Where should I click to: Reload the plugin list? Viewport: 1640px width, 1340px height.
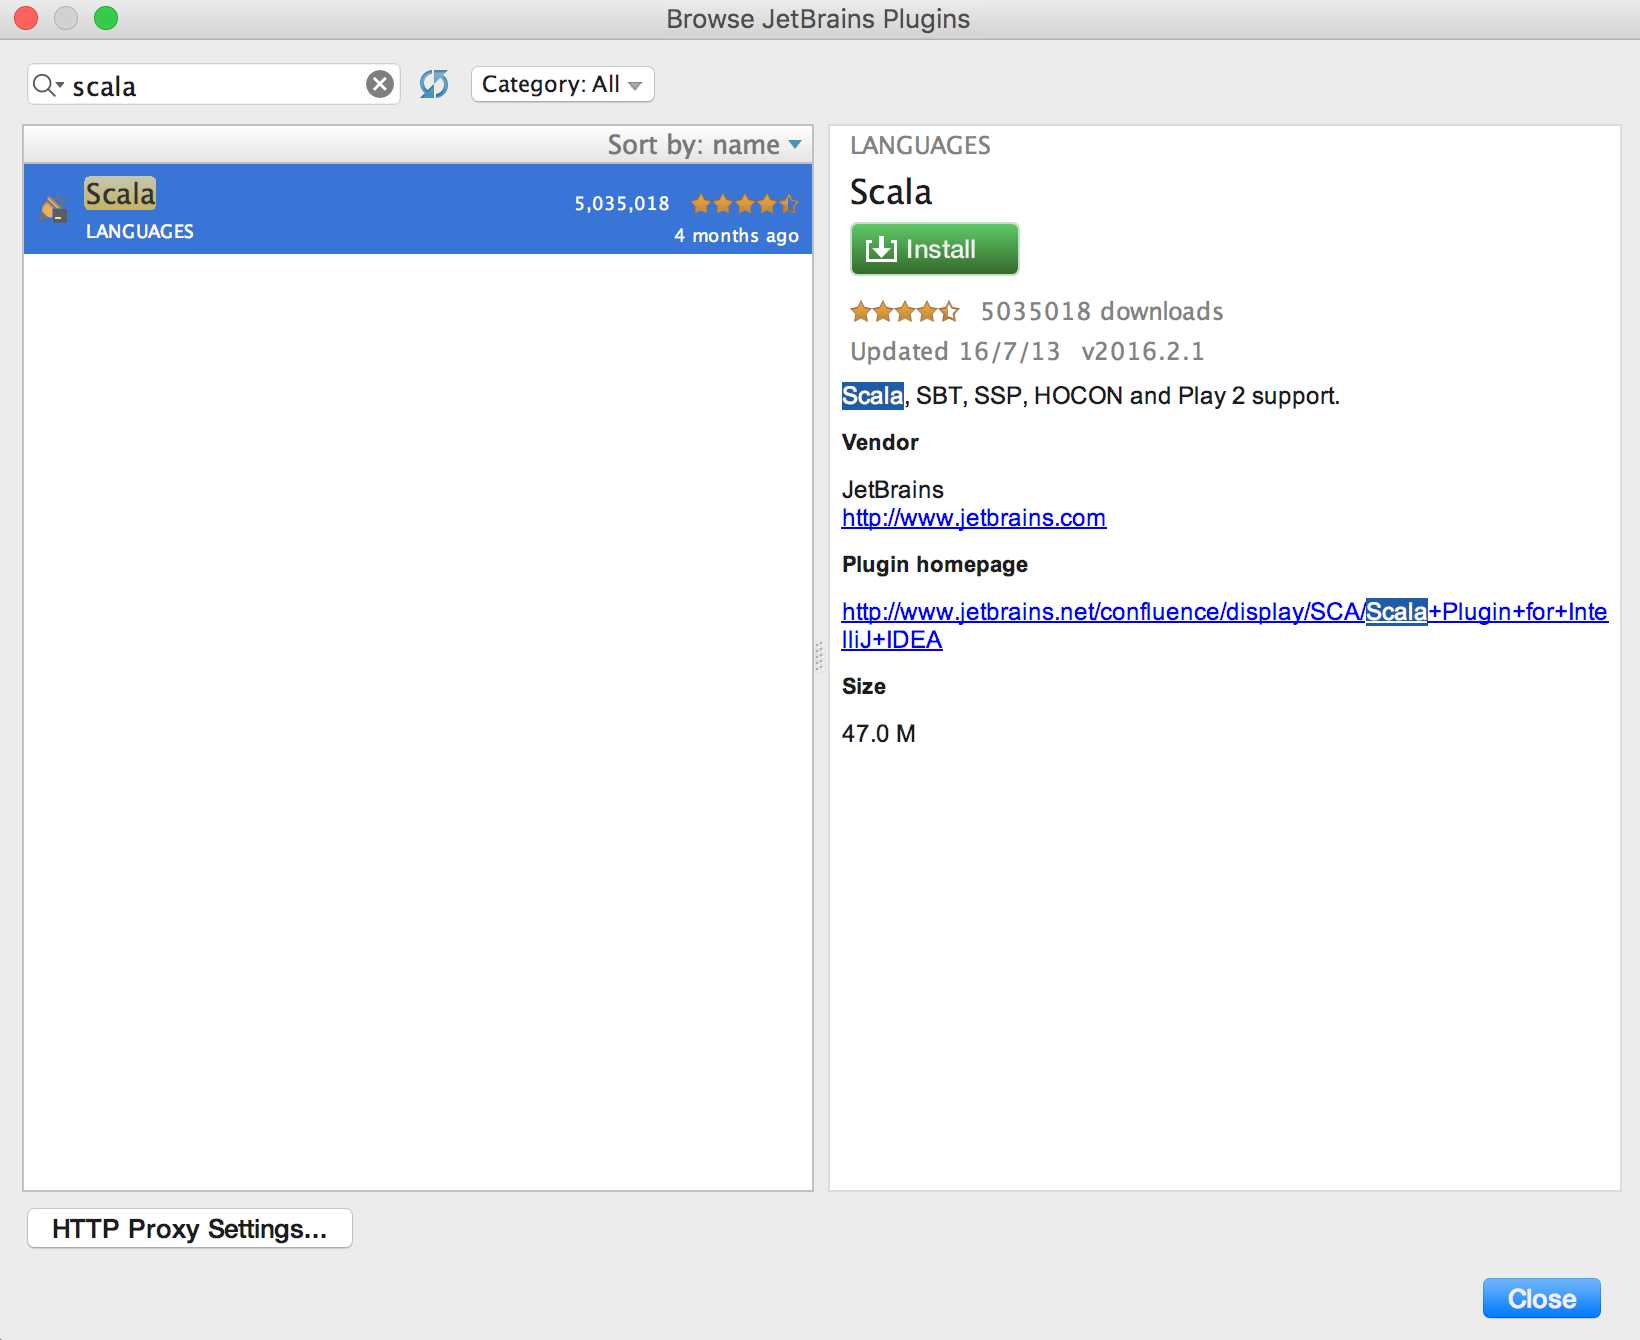coord(434,84)
